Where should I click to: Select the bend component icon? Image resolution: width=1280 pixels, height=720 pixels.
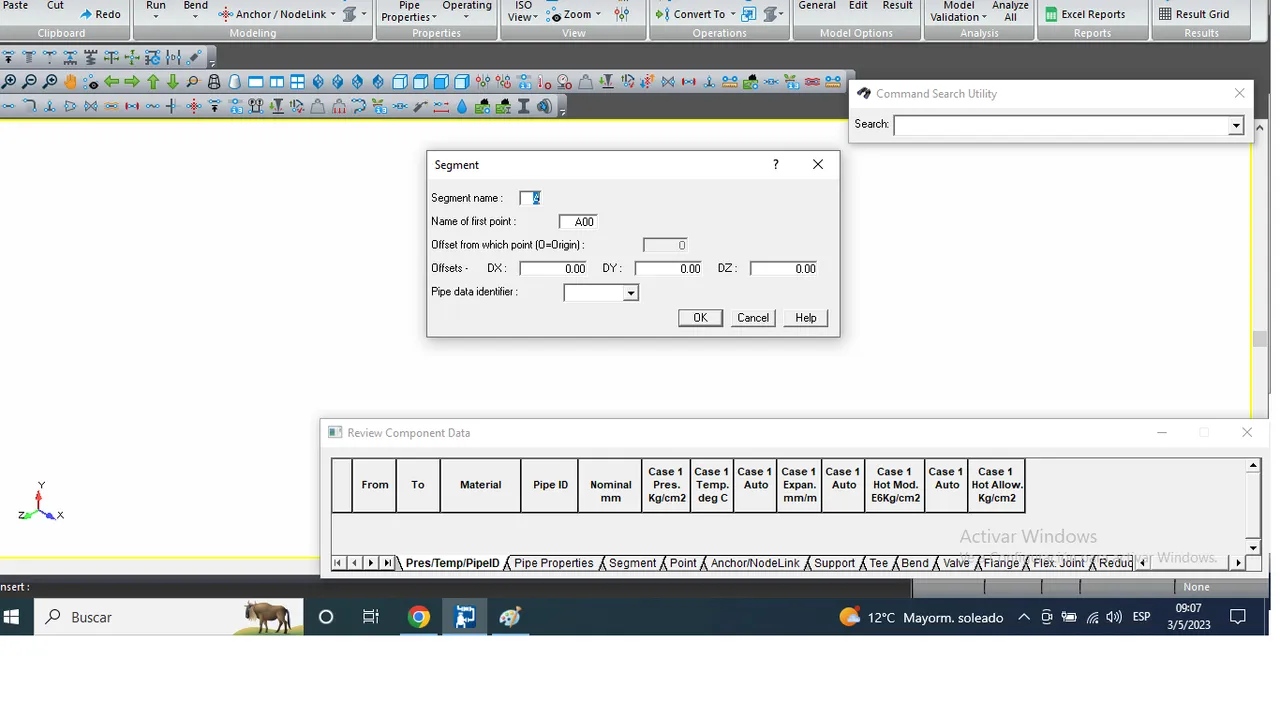29,106
